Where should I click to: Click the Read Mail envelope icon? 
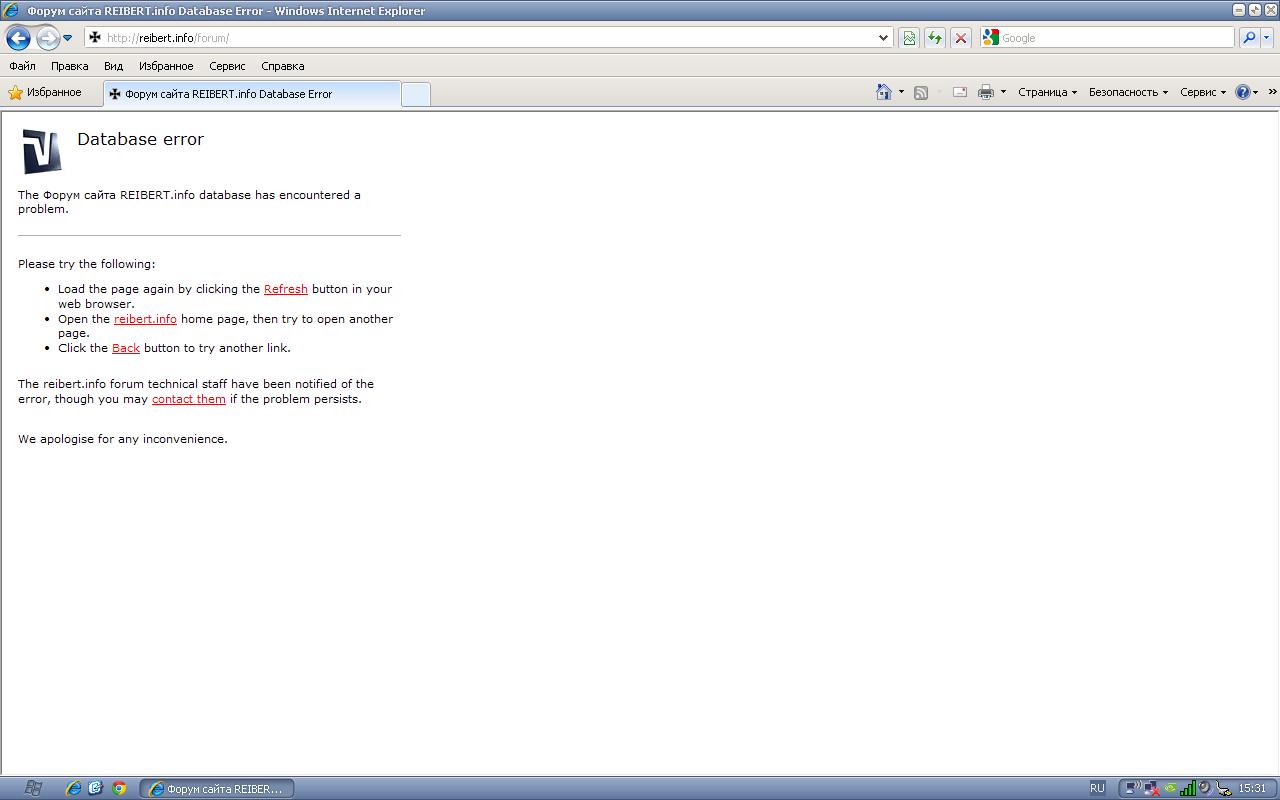pyautogui.click(x=959, y=92)
